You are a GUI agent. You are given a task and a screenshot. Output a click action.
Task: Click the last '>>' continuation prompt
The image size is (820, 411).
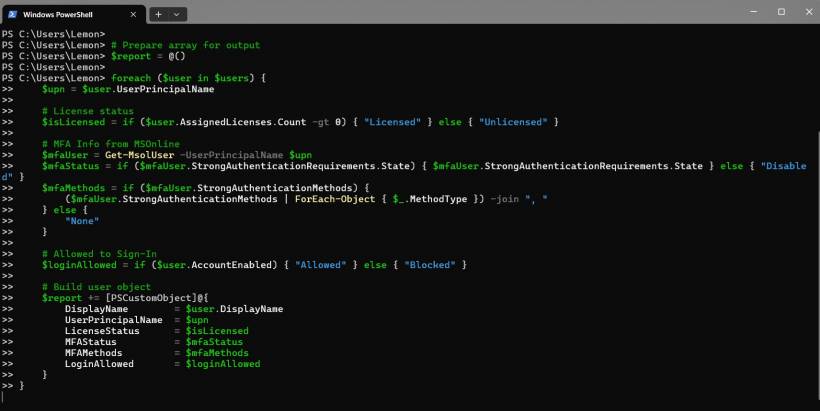coord(8,386)
